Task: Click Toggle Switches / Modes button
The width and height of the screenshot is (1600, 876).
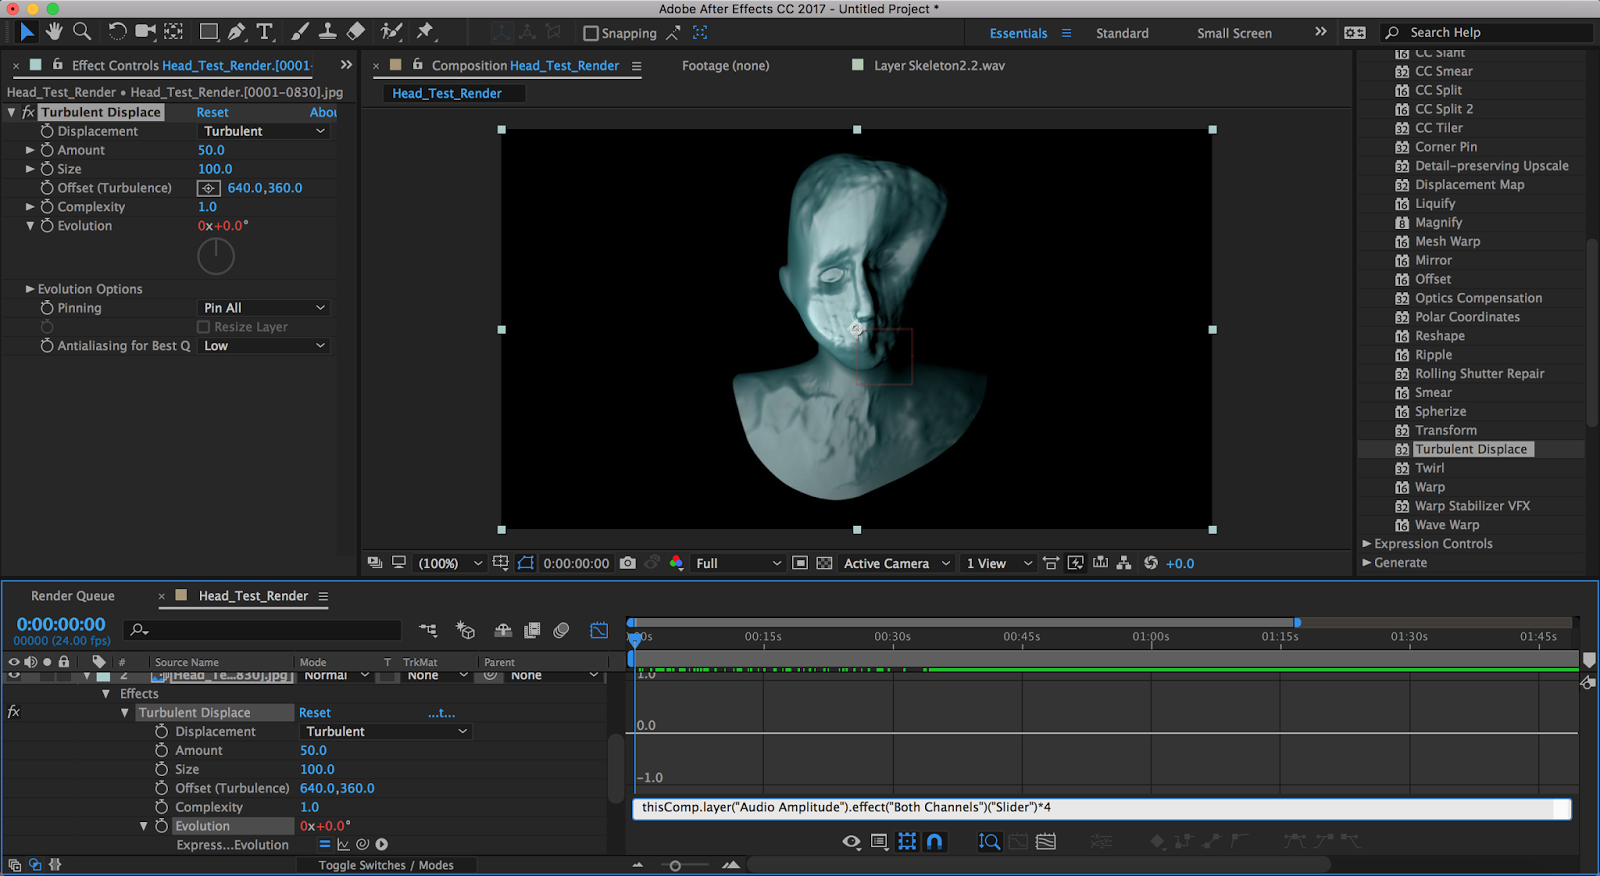Action: click(386, 865)
